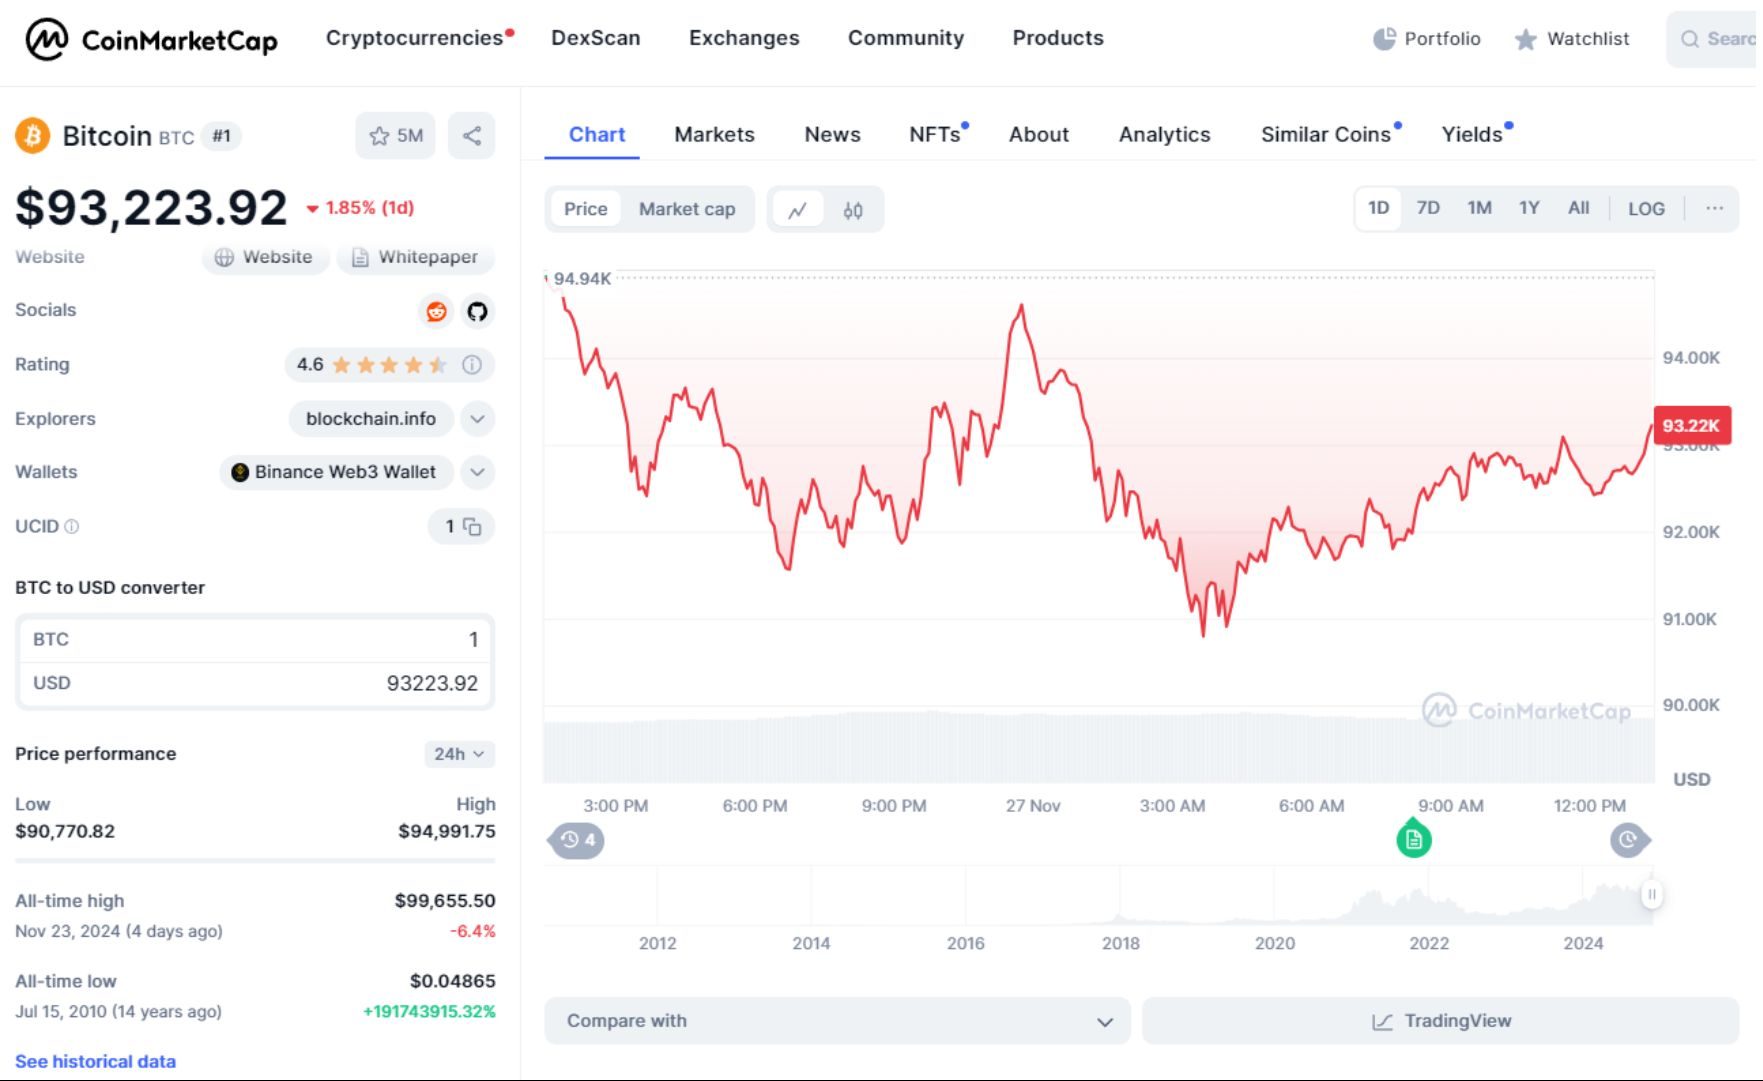
Task: Open Bitcoin's Whitepaper
Action: tap(415, 257)
